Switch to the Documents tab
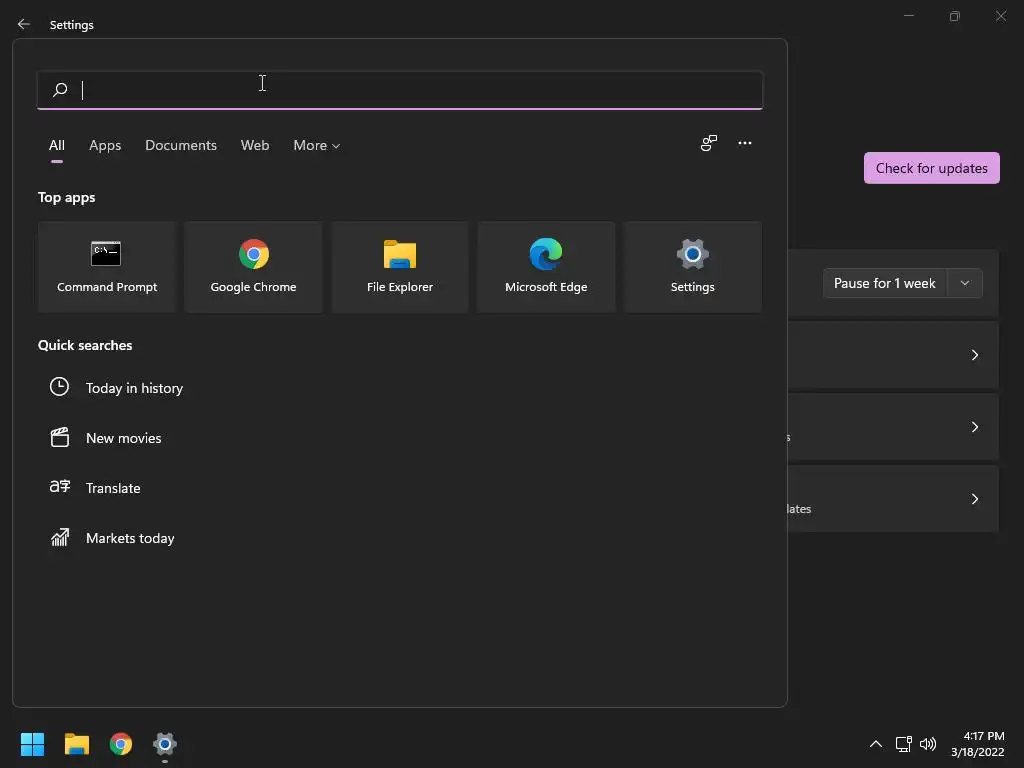The width and height of the screenshot is (1024, 768). click(181, 146)
